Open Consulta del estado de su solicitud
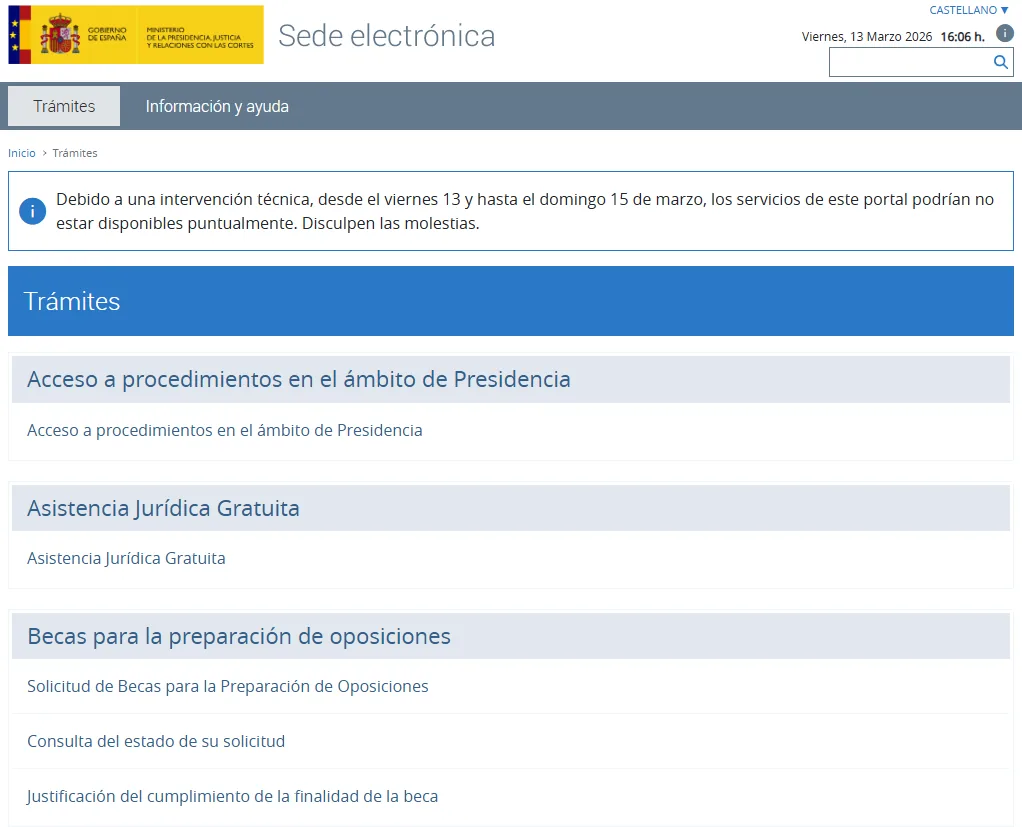Viewport: 1022px width, 827px height. coord(154,741)
